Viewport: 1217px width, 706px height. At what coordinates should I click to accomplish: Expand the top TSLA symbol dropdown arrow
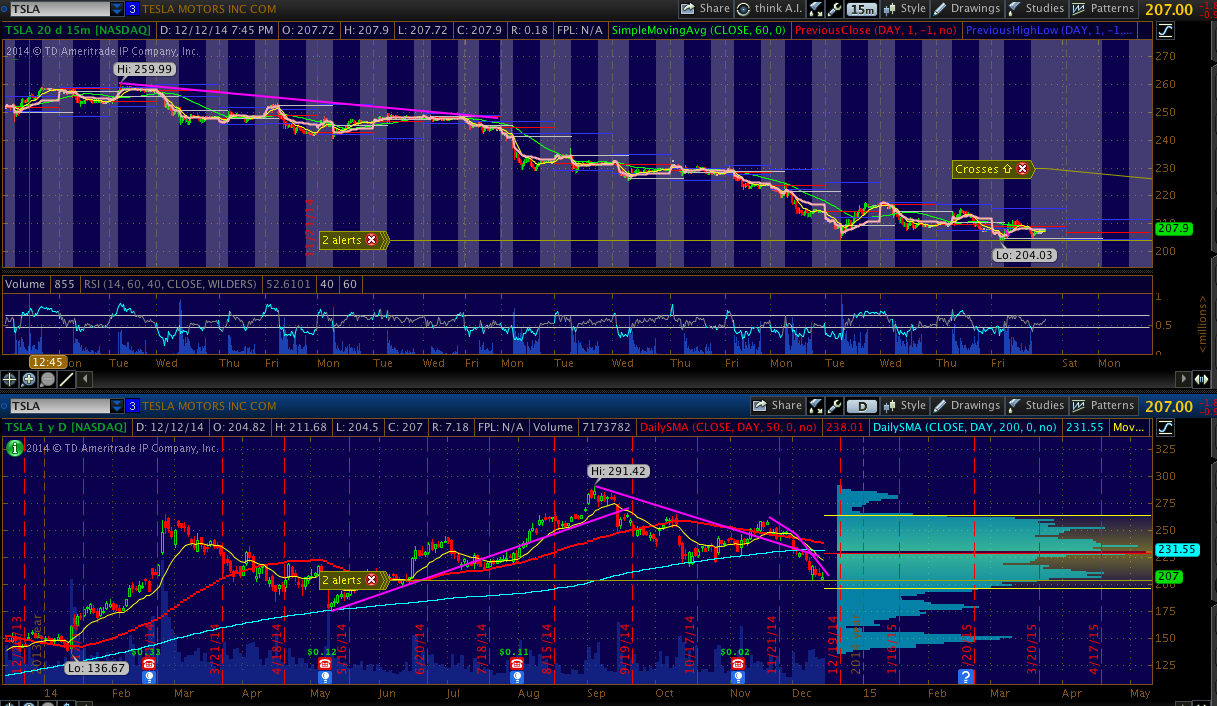[117, 9]
